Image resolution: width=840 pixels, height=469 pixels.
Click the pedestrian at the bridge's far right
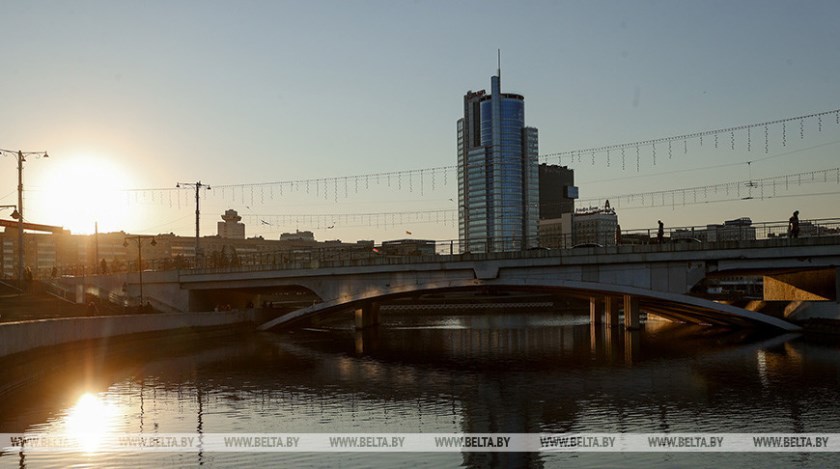(x=794, y=225)
